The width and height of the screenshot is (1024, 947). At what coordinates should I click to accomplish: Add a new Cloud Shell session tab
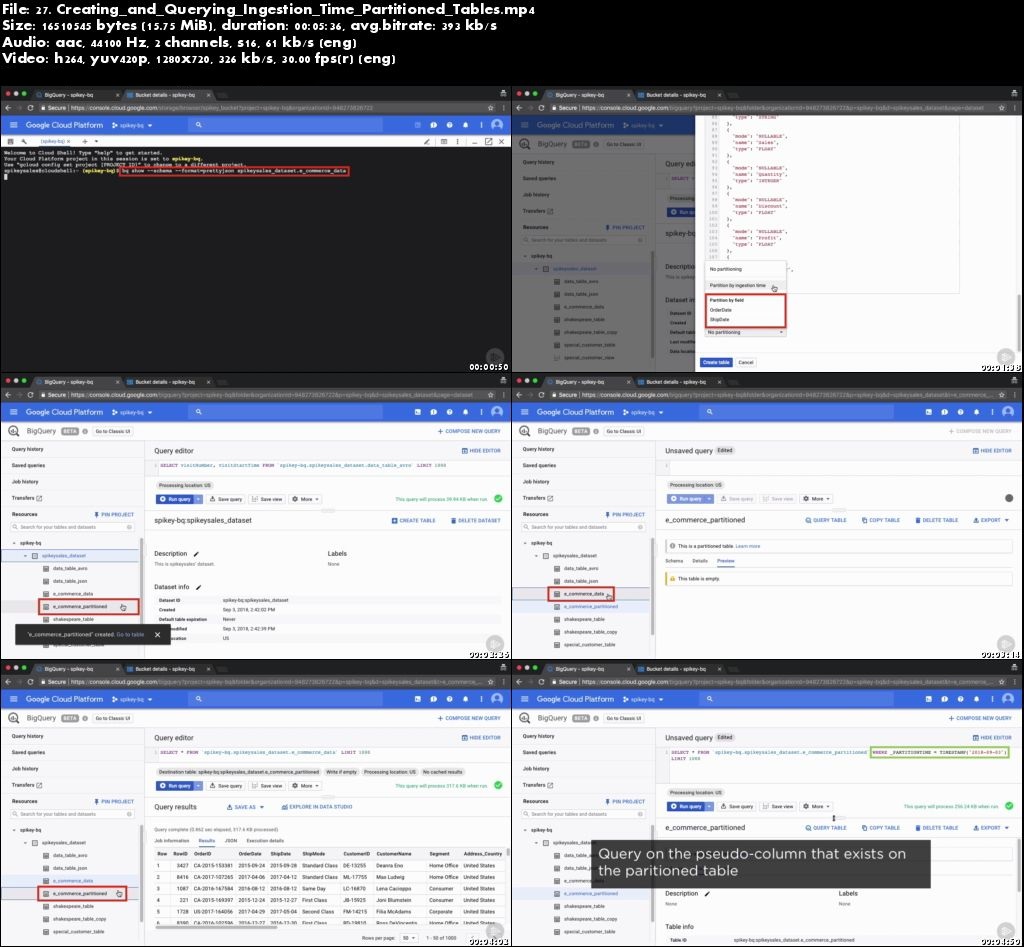[85, 141]
